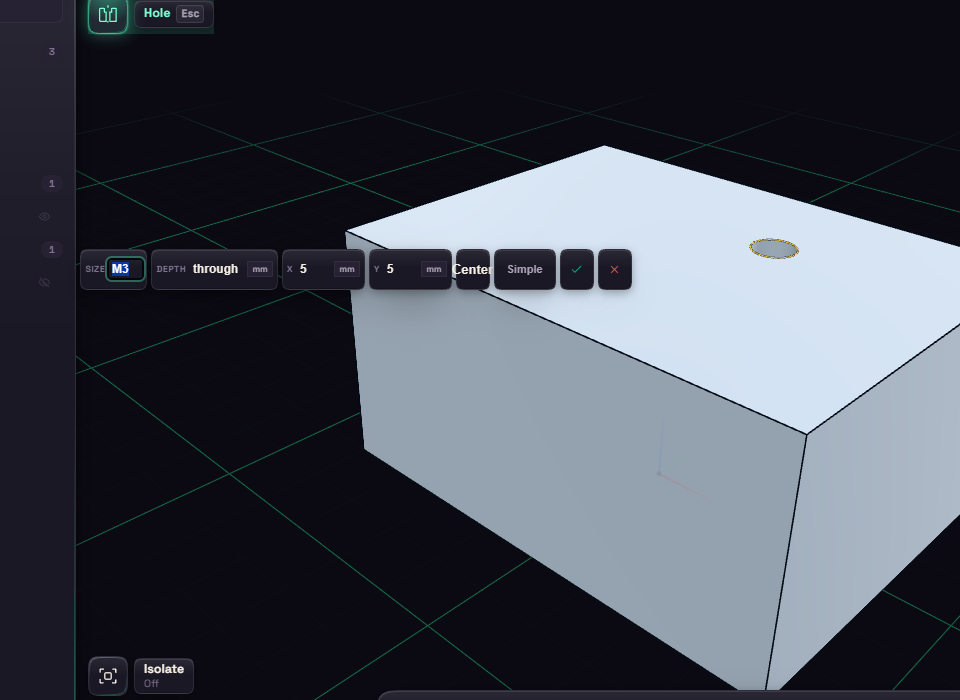Toggle the eye visibility icon in sidebar

45,216
